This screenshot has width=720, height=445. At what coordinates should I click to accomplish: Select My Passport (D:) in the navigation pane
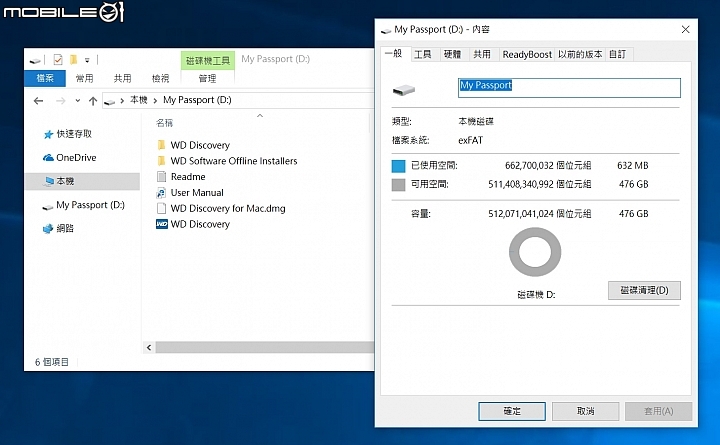coord(90,205)
